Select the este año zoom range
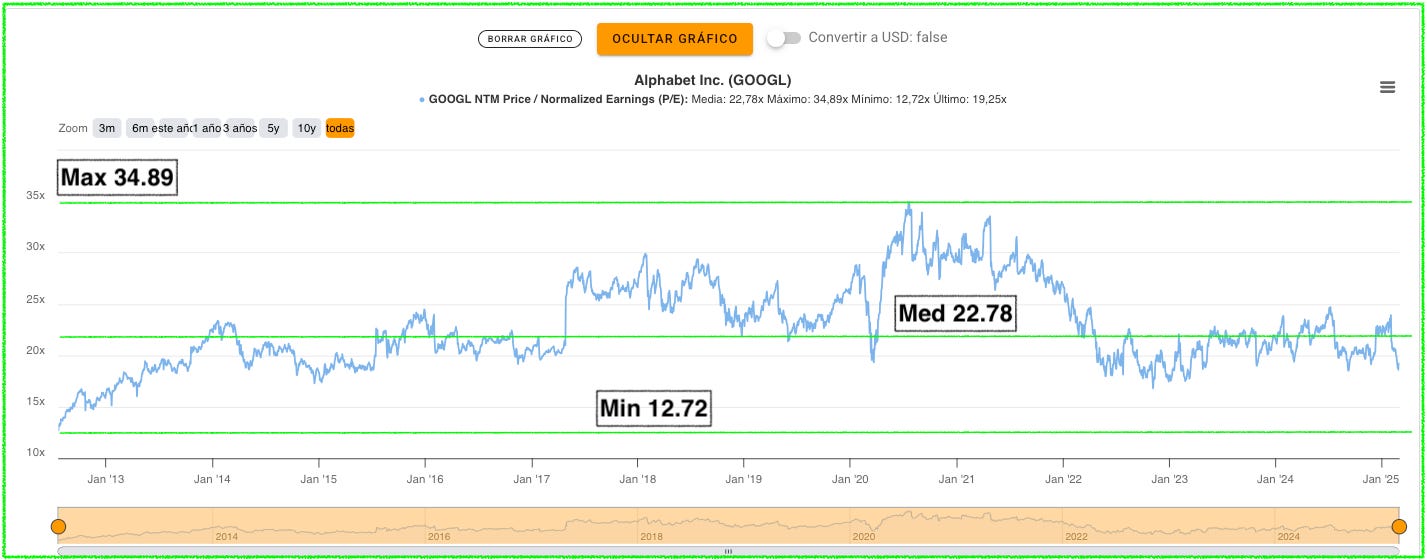 point(172,128)
